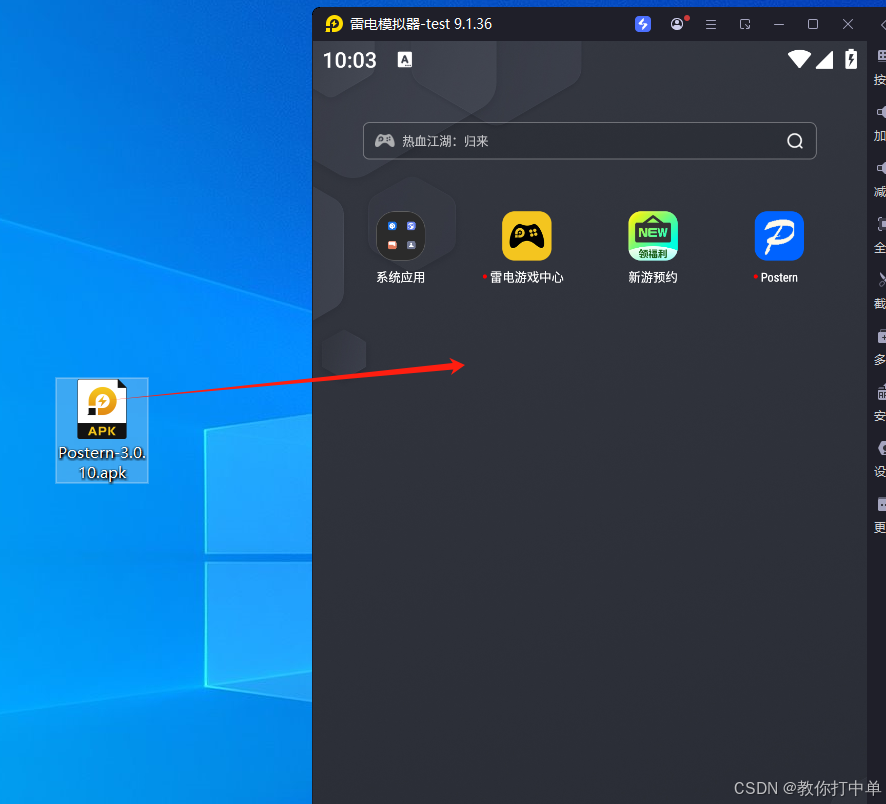Click the 安 install APK sidebar button
886x804 pixels.
(880, 402)
